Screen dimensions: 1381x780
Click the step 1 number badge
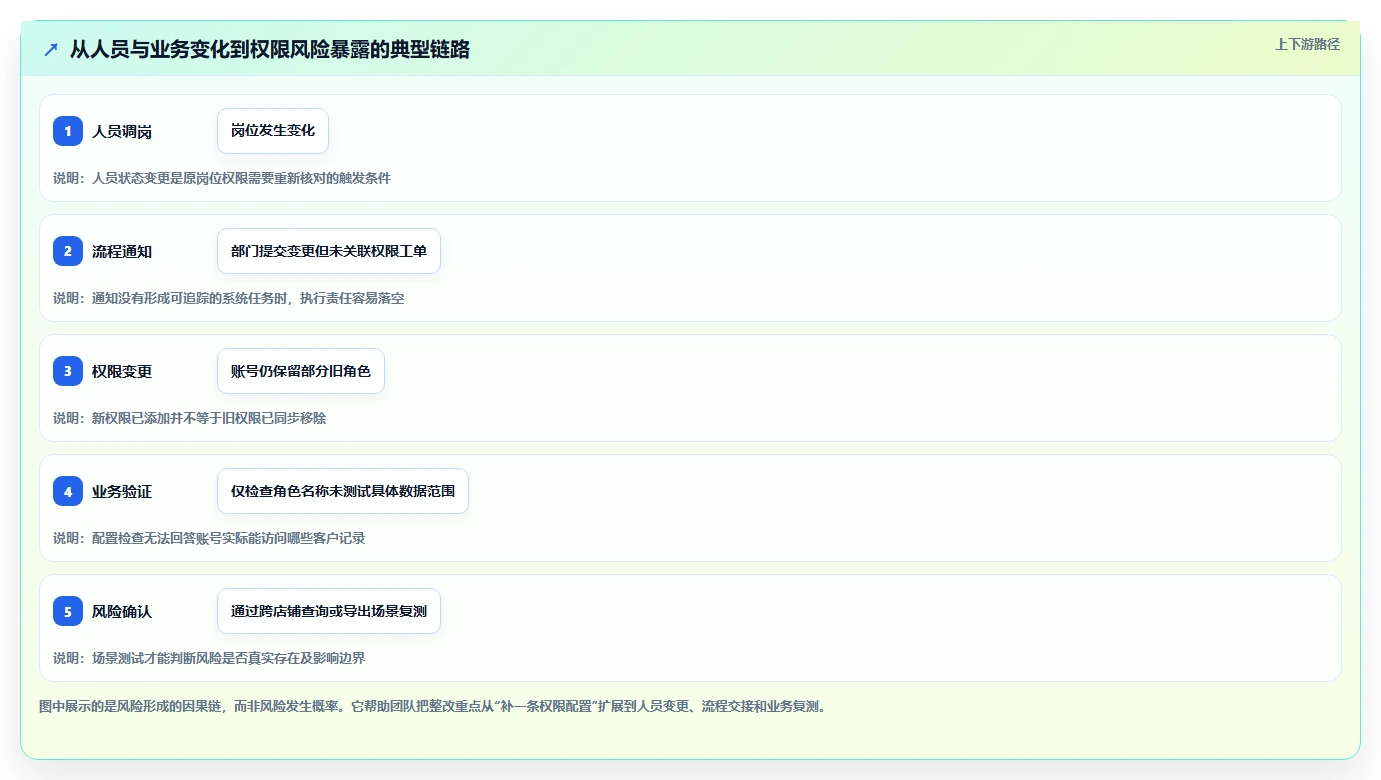tap(68, 131)
